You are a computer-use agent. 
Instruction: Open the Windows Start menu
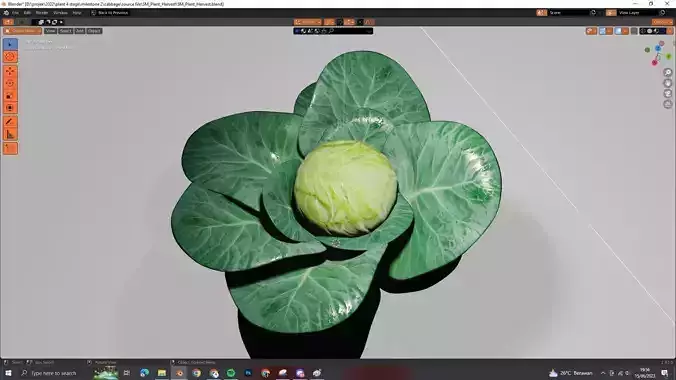coord(8,373)
